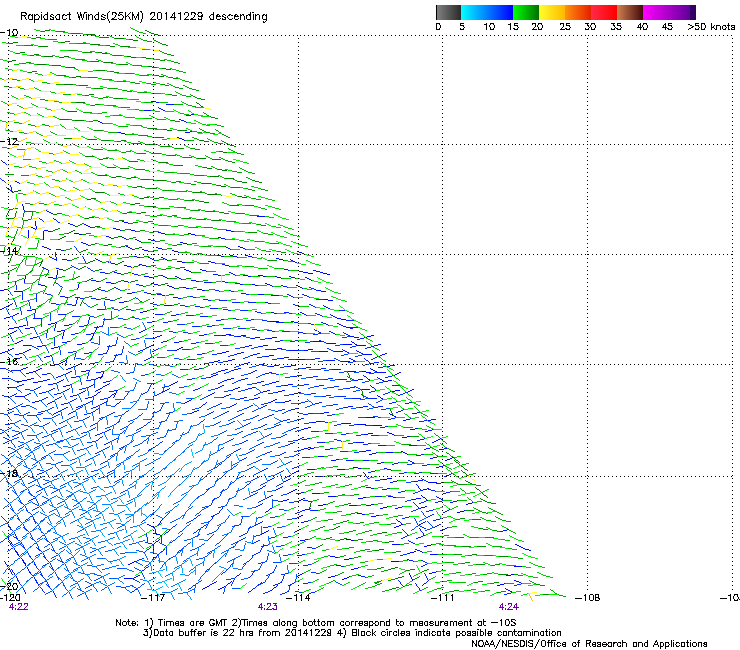Viewport: 740px width, 650px height.
Task: Click the note line starting 'Note: 1) Times are GMT'
Action: [x=316, y=623]
